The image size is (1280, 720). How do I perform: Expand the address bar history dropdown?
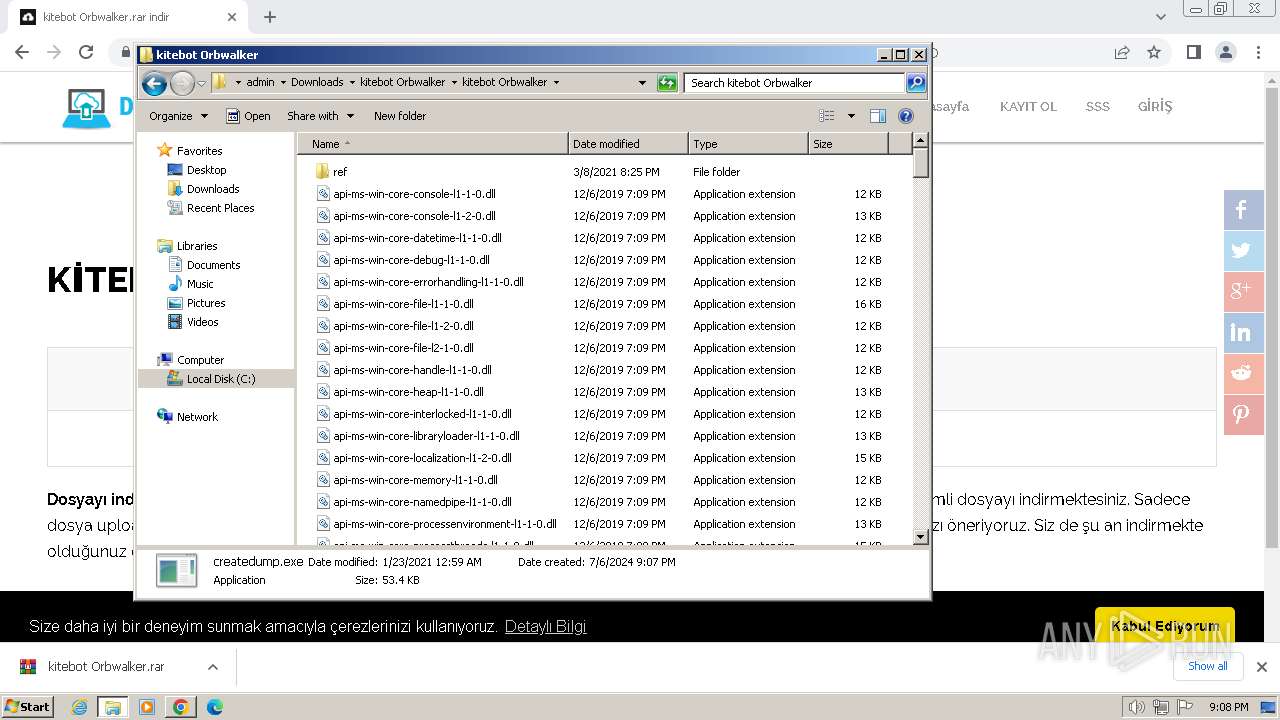click(642, 83)
